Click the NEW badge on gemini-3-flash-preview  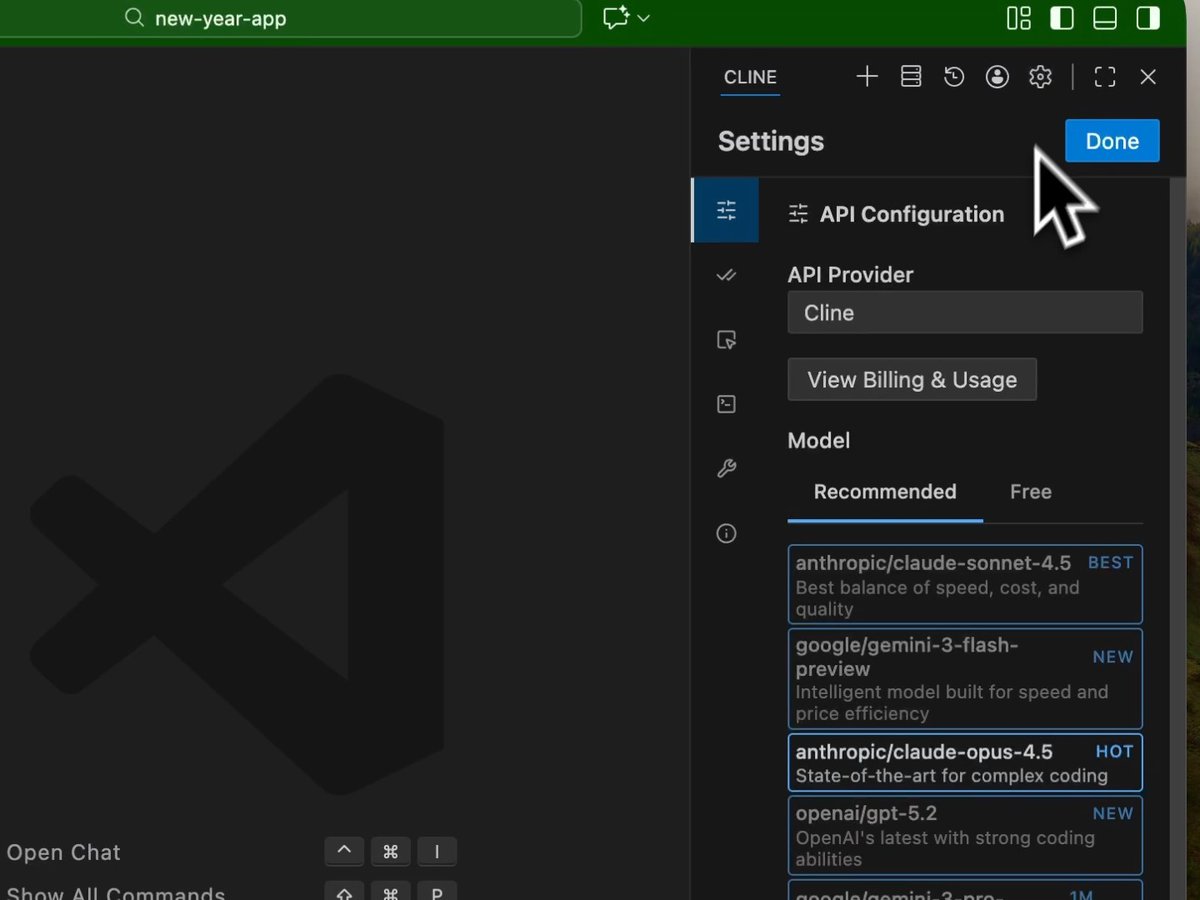1113,657
